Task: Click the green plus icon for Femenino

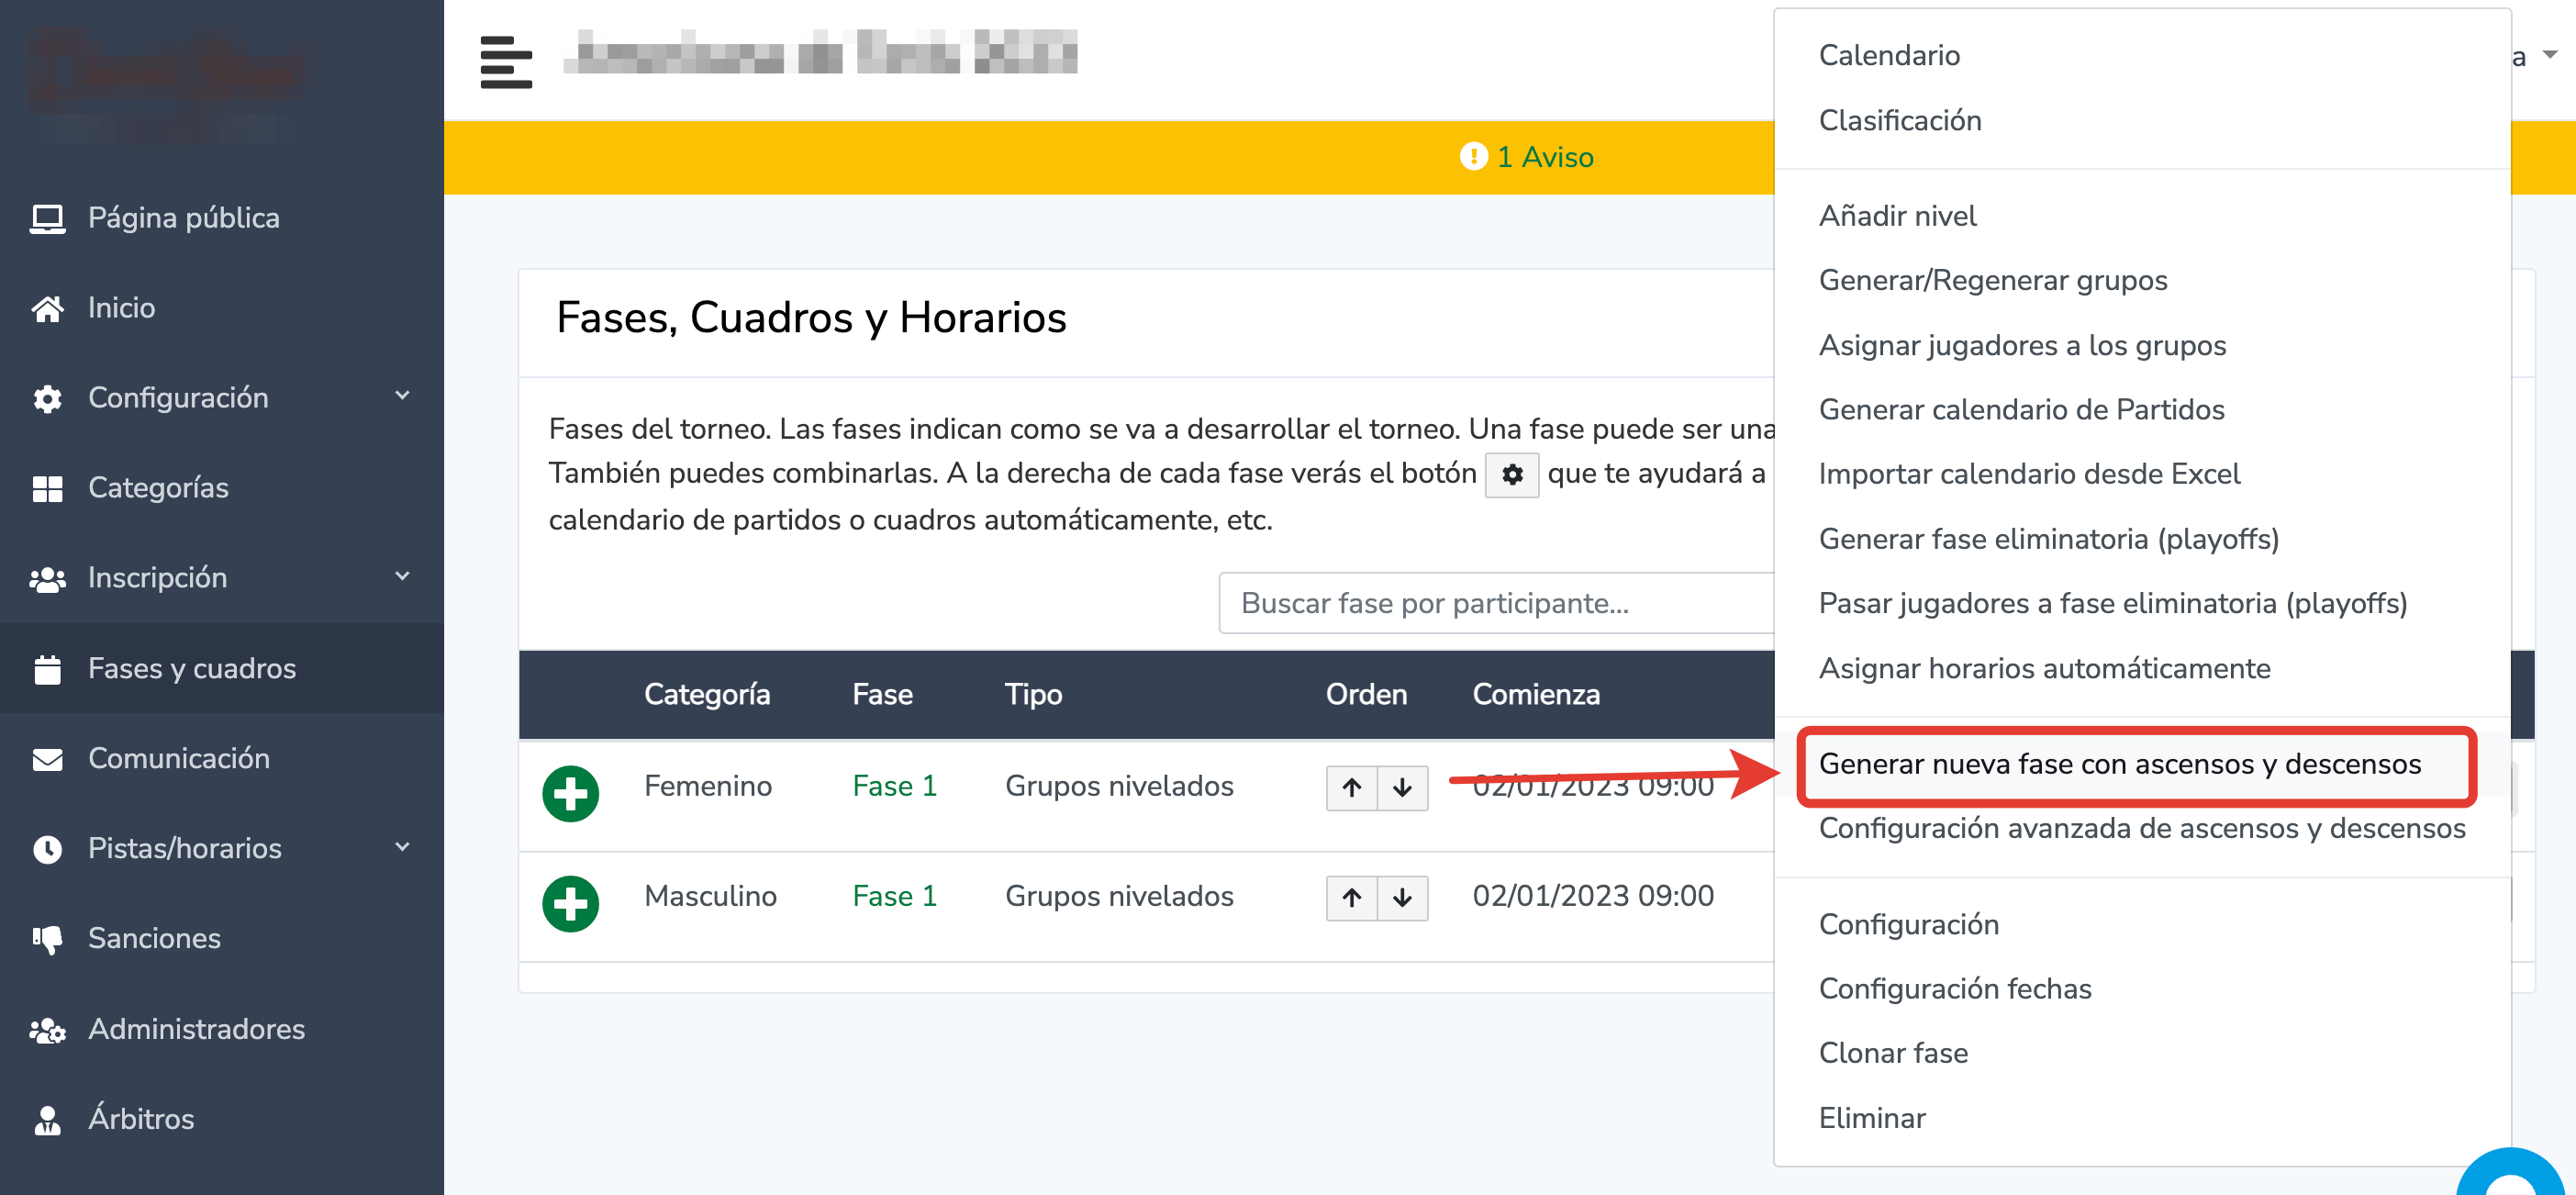Action: [570, 793]
